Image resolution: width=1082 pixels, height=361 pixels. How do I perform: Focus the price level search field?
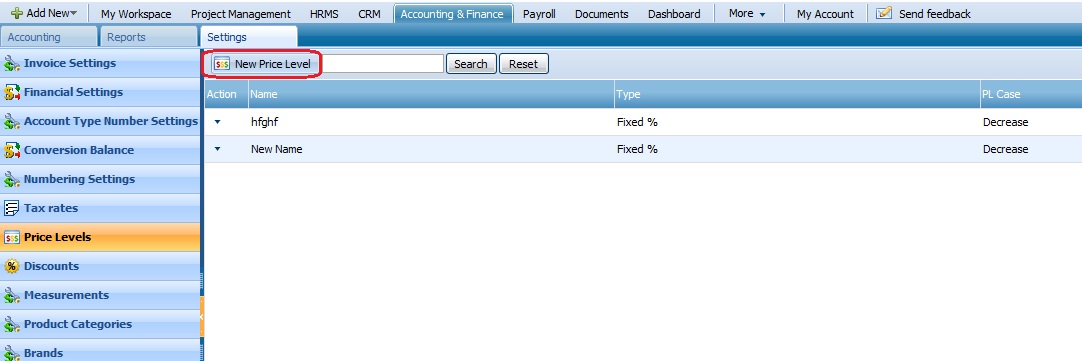tap(383, 64)
